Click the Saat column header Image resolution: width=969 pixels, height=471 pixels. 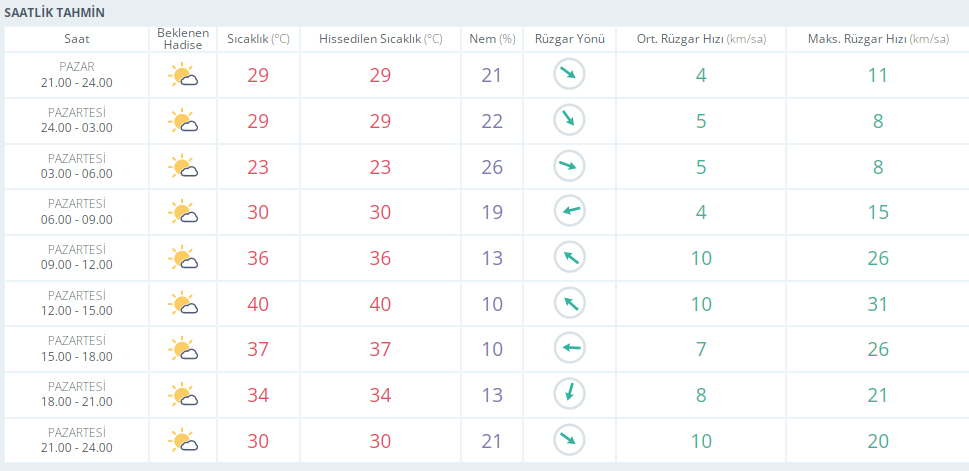pos(77,39)
